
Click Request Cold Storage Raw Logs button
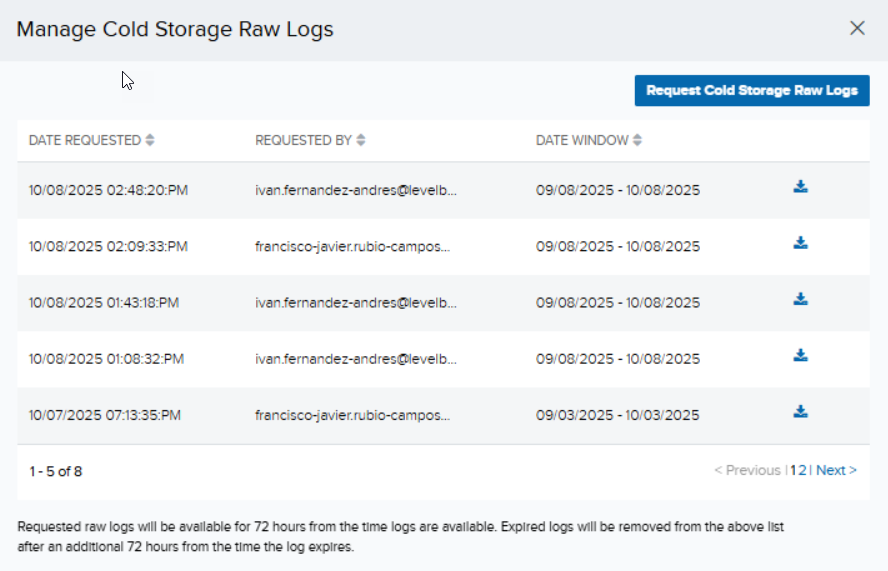(752, 90)
